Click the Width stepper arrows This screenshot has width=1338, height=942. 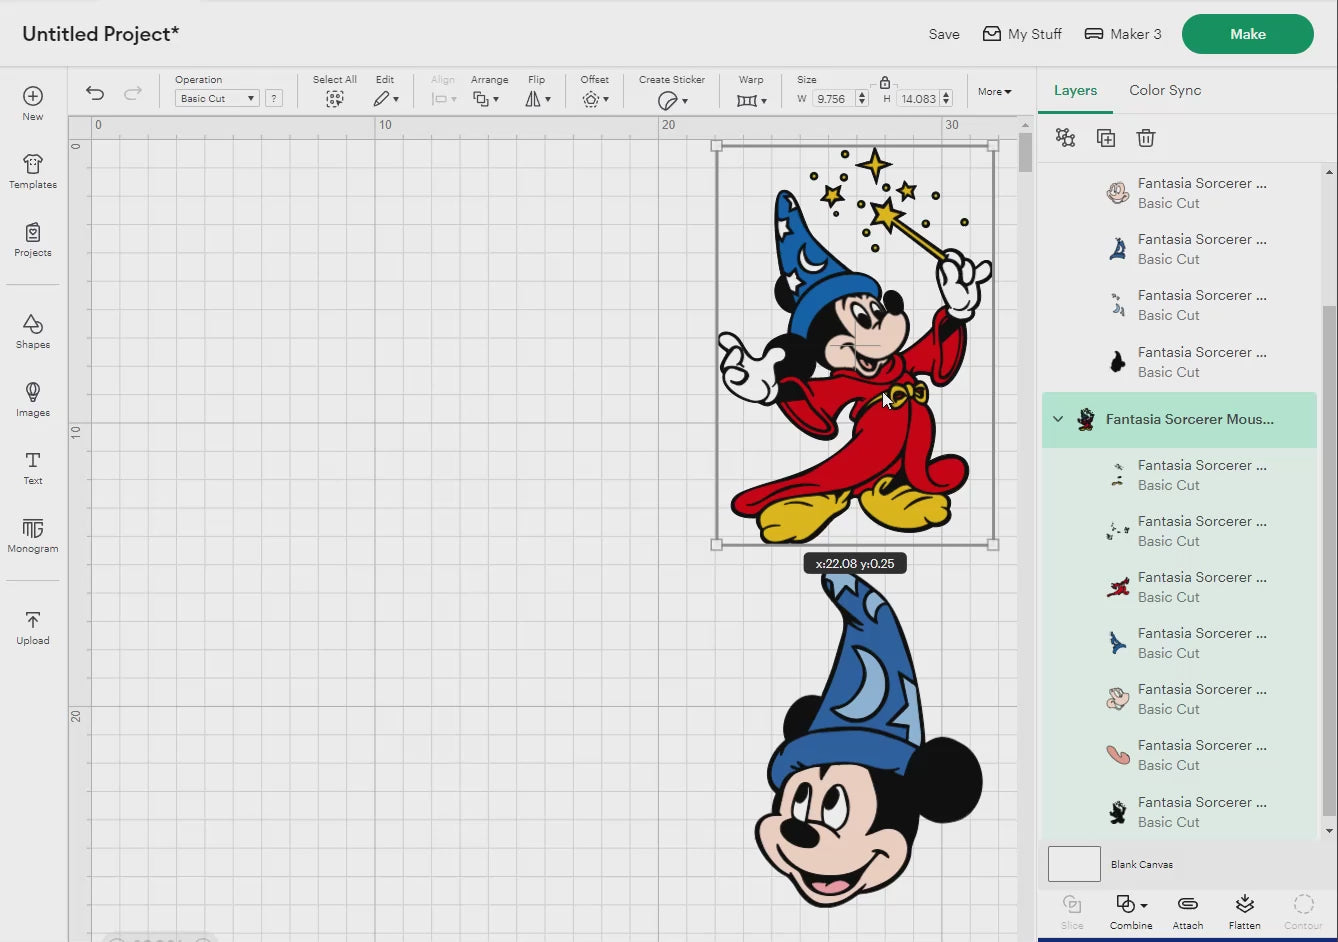(x=861, y=99)
